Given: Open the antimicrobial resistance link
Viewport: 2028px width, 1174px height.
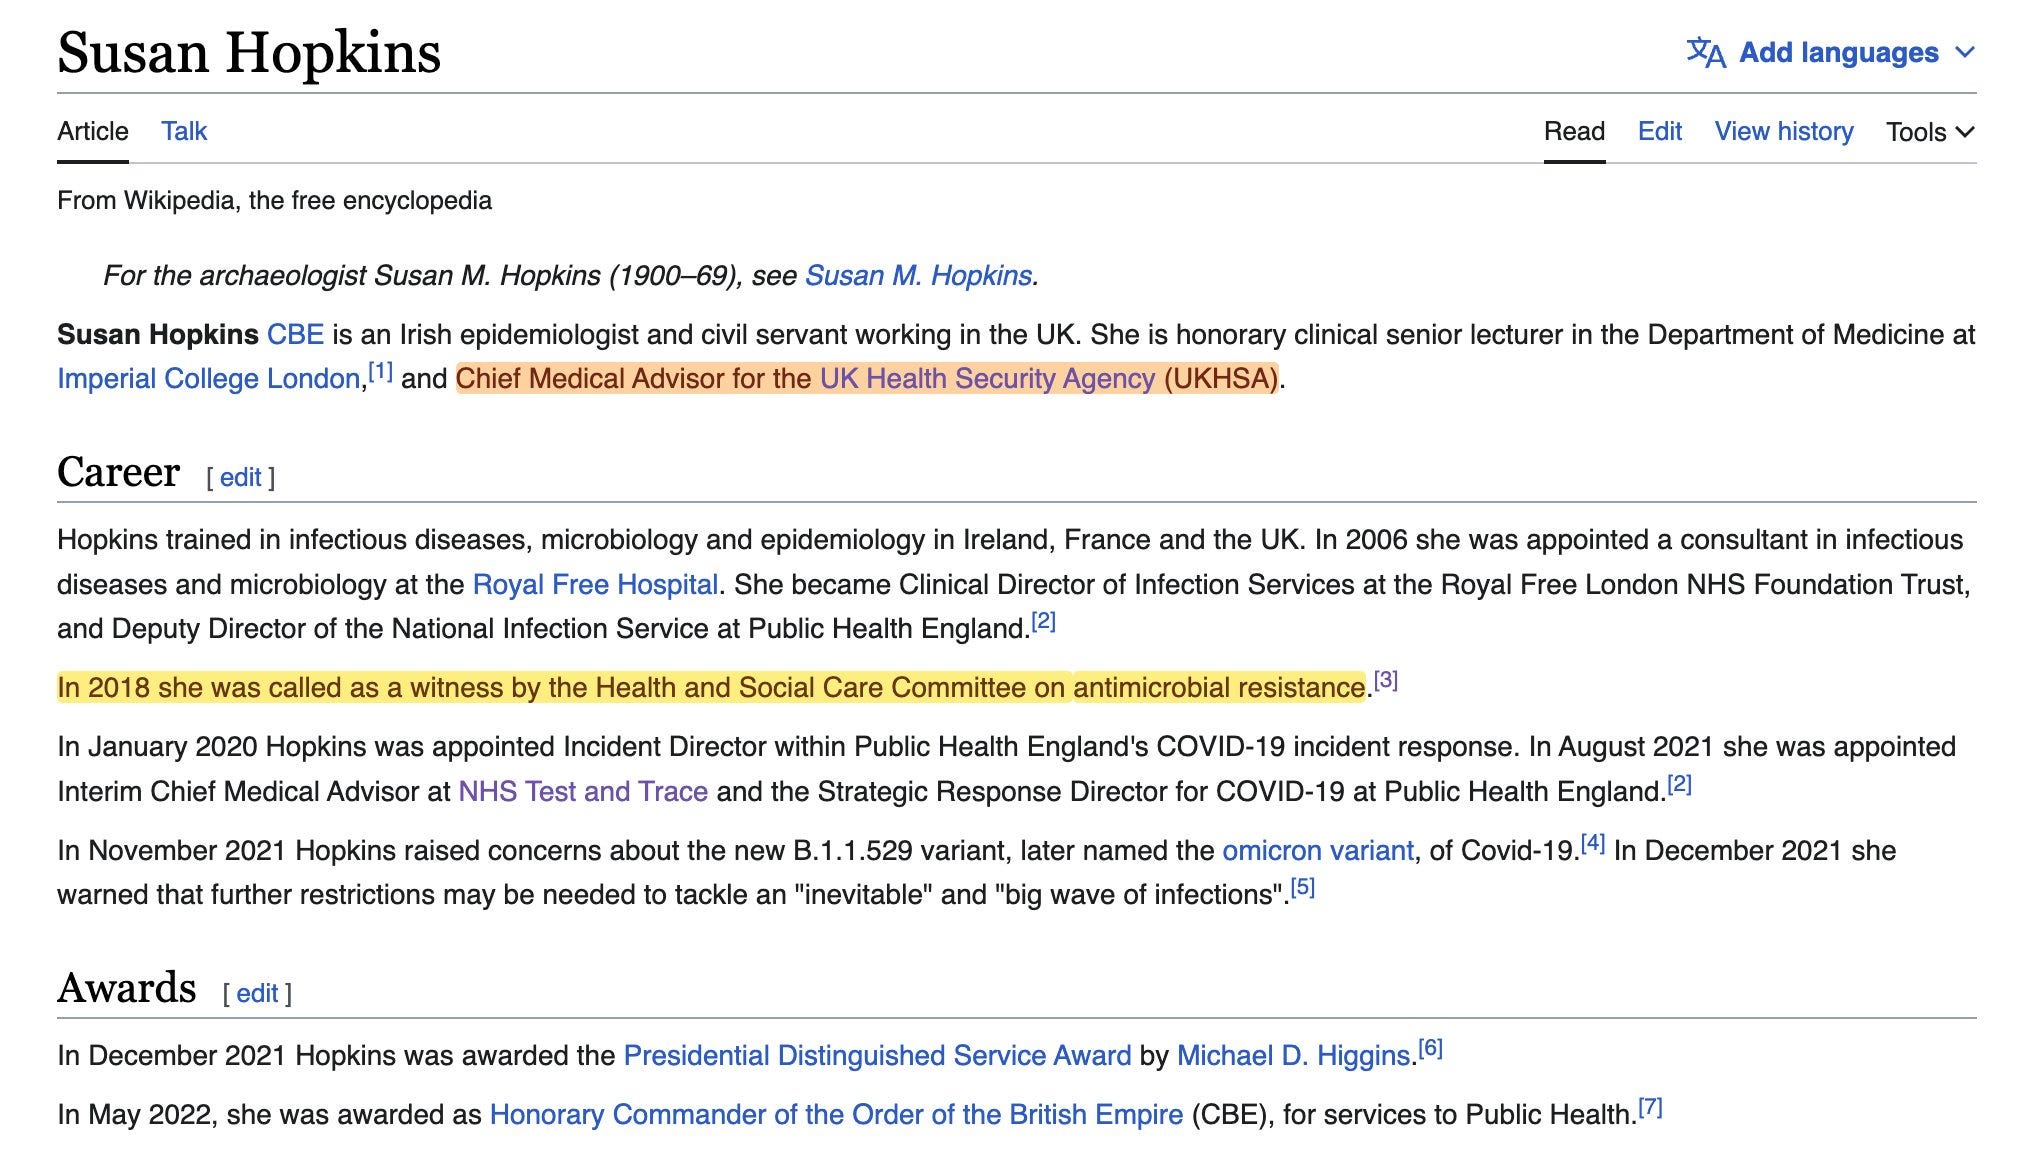Looking at the screenshot, I should (1219, 687).
